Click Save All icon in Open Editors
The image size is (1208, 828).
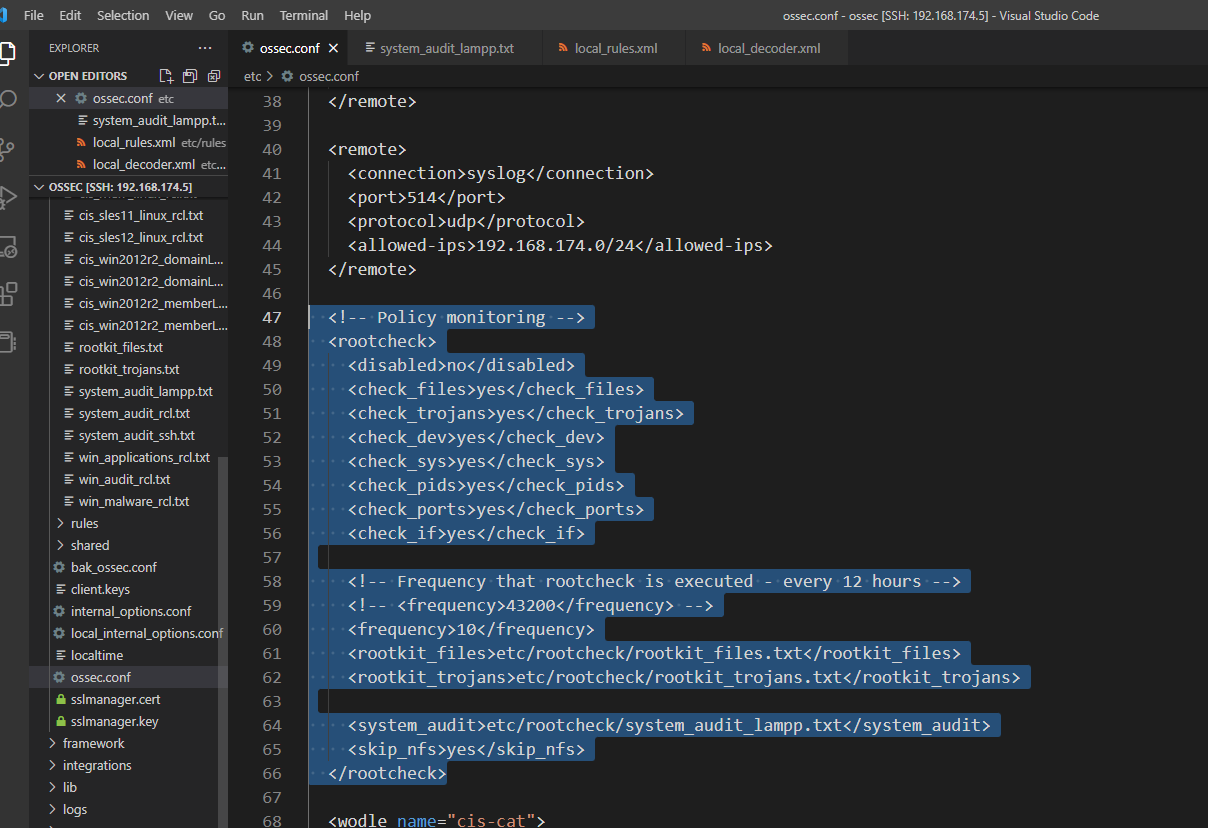click(190, 76)
